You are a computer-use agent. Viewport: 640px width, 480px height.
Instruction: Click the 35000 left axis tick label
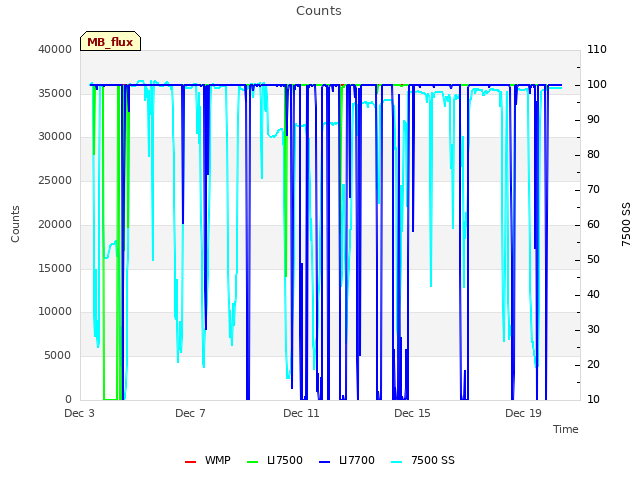tap(55, 93)
